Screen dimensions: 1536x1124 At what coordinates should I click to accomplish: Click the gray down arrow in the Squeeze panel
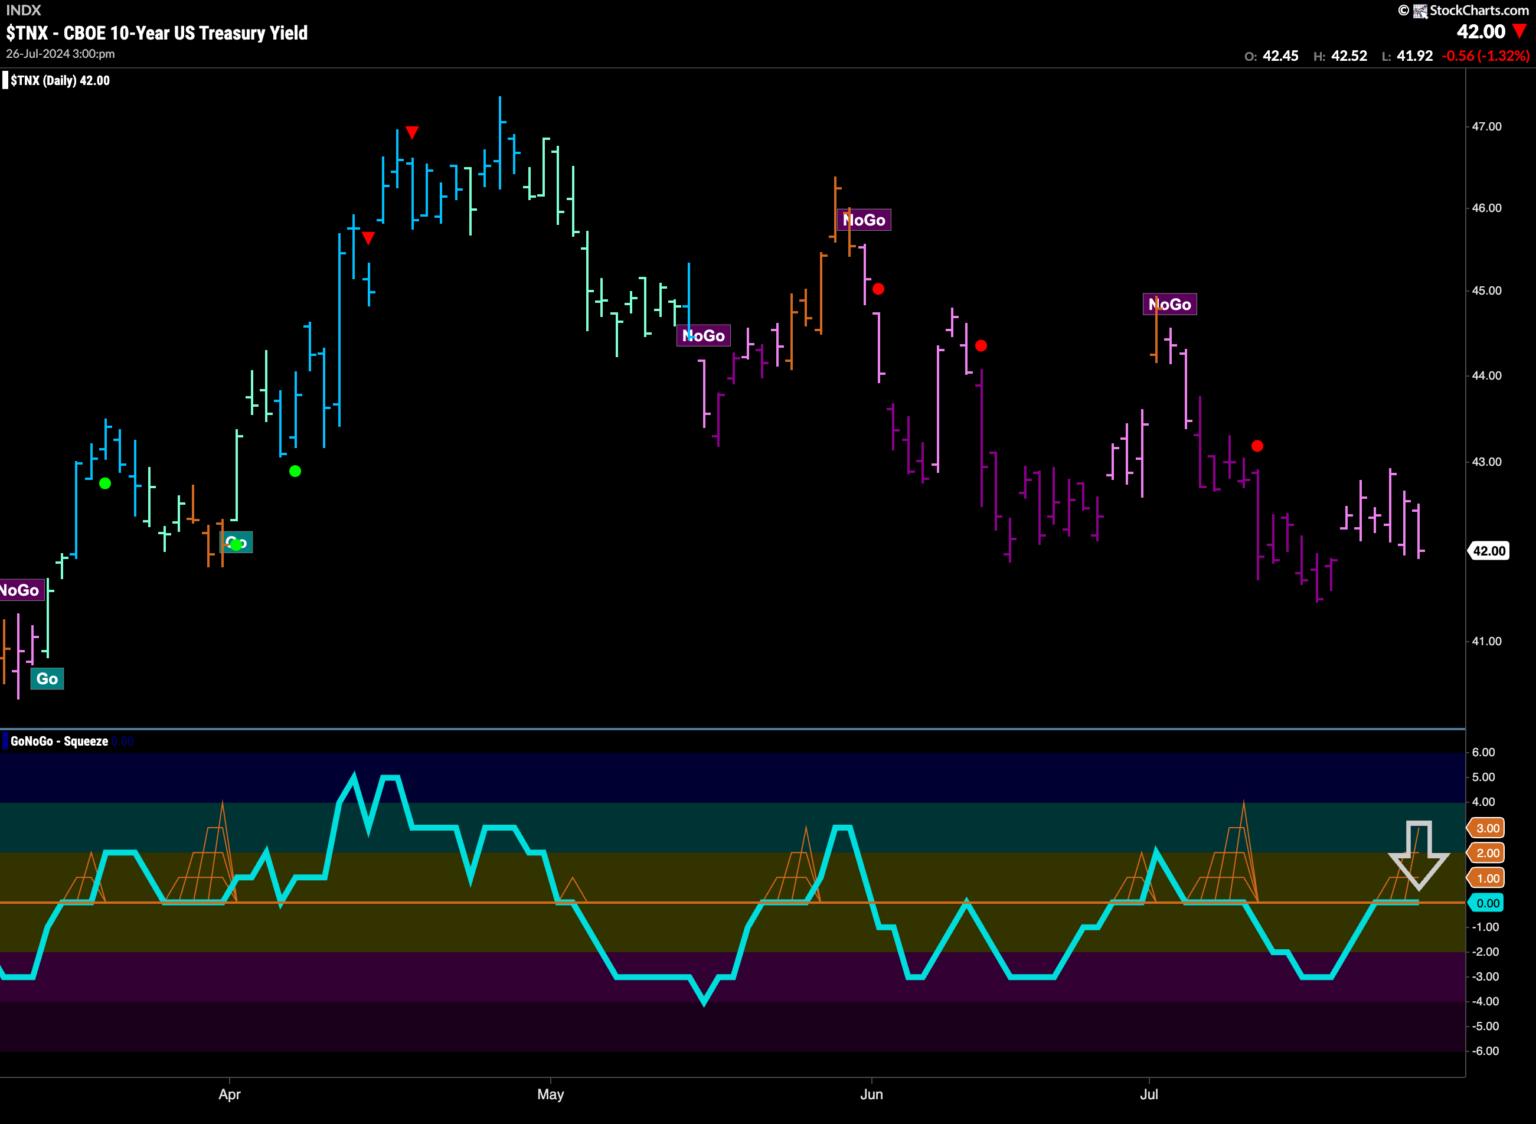point(1418,855)
